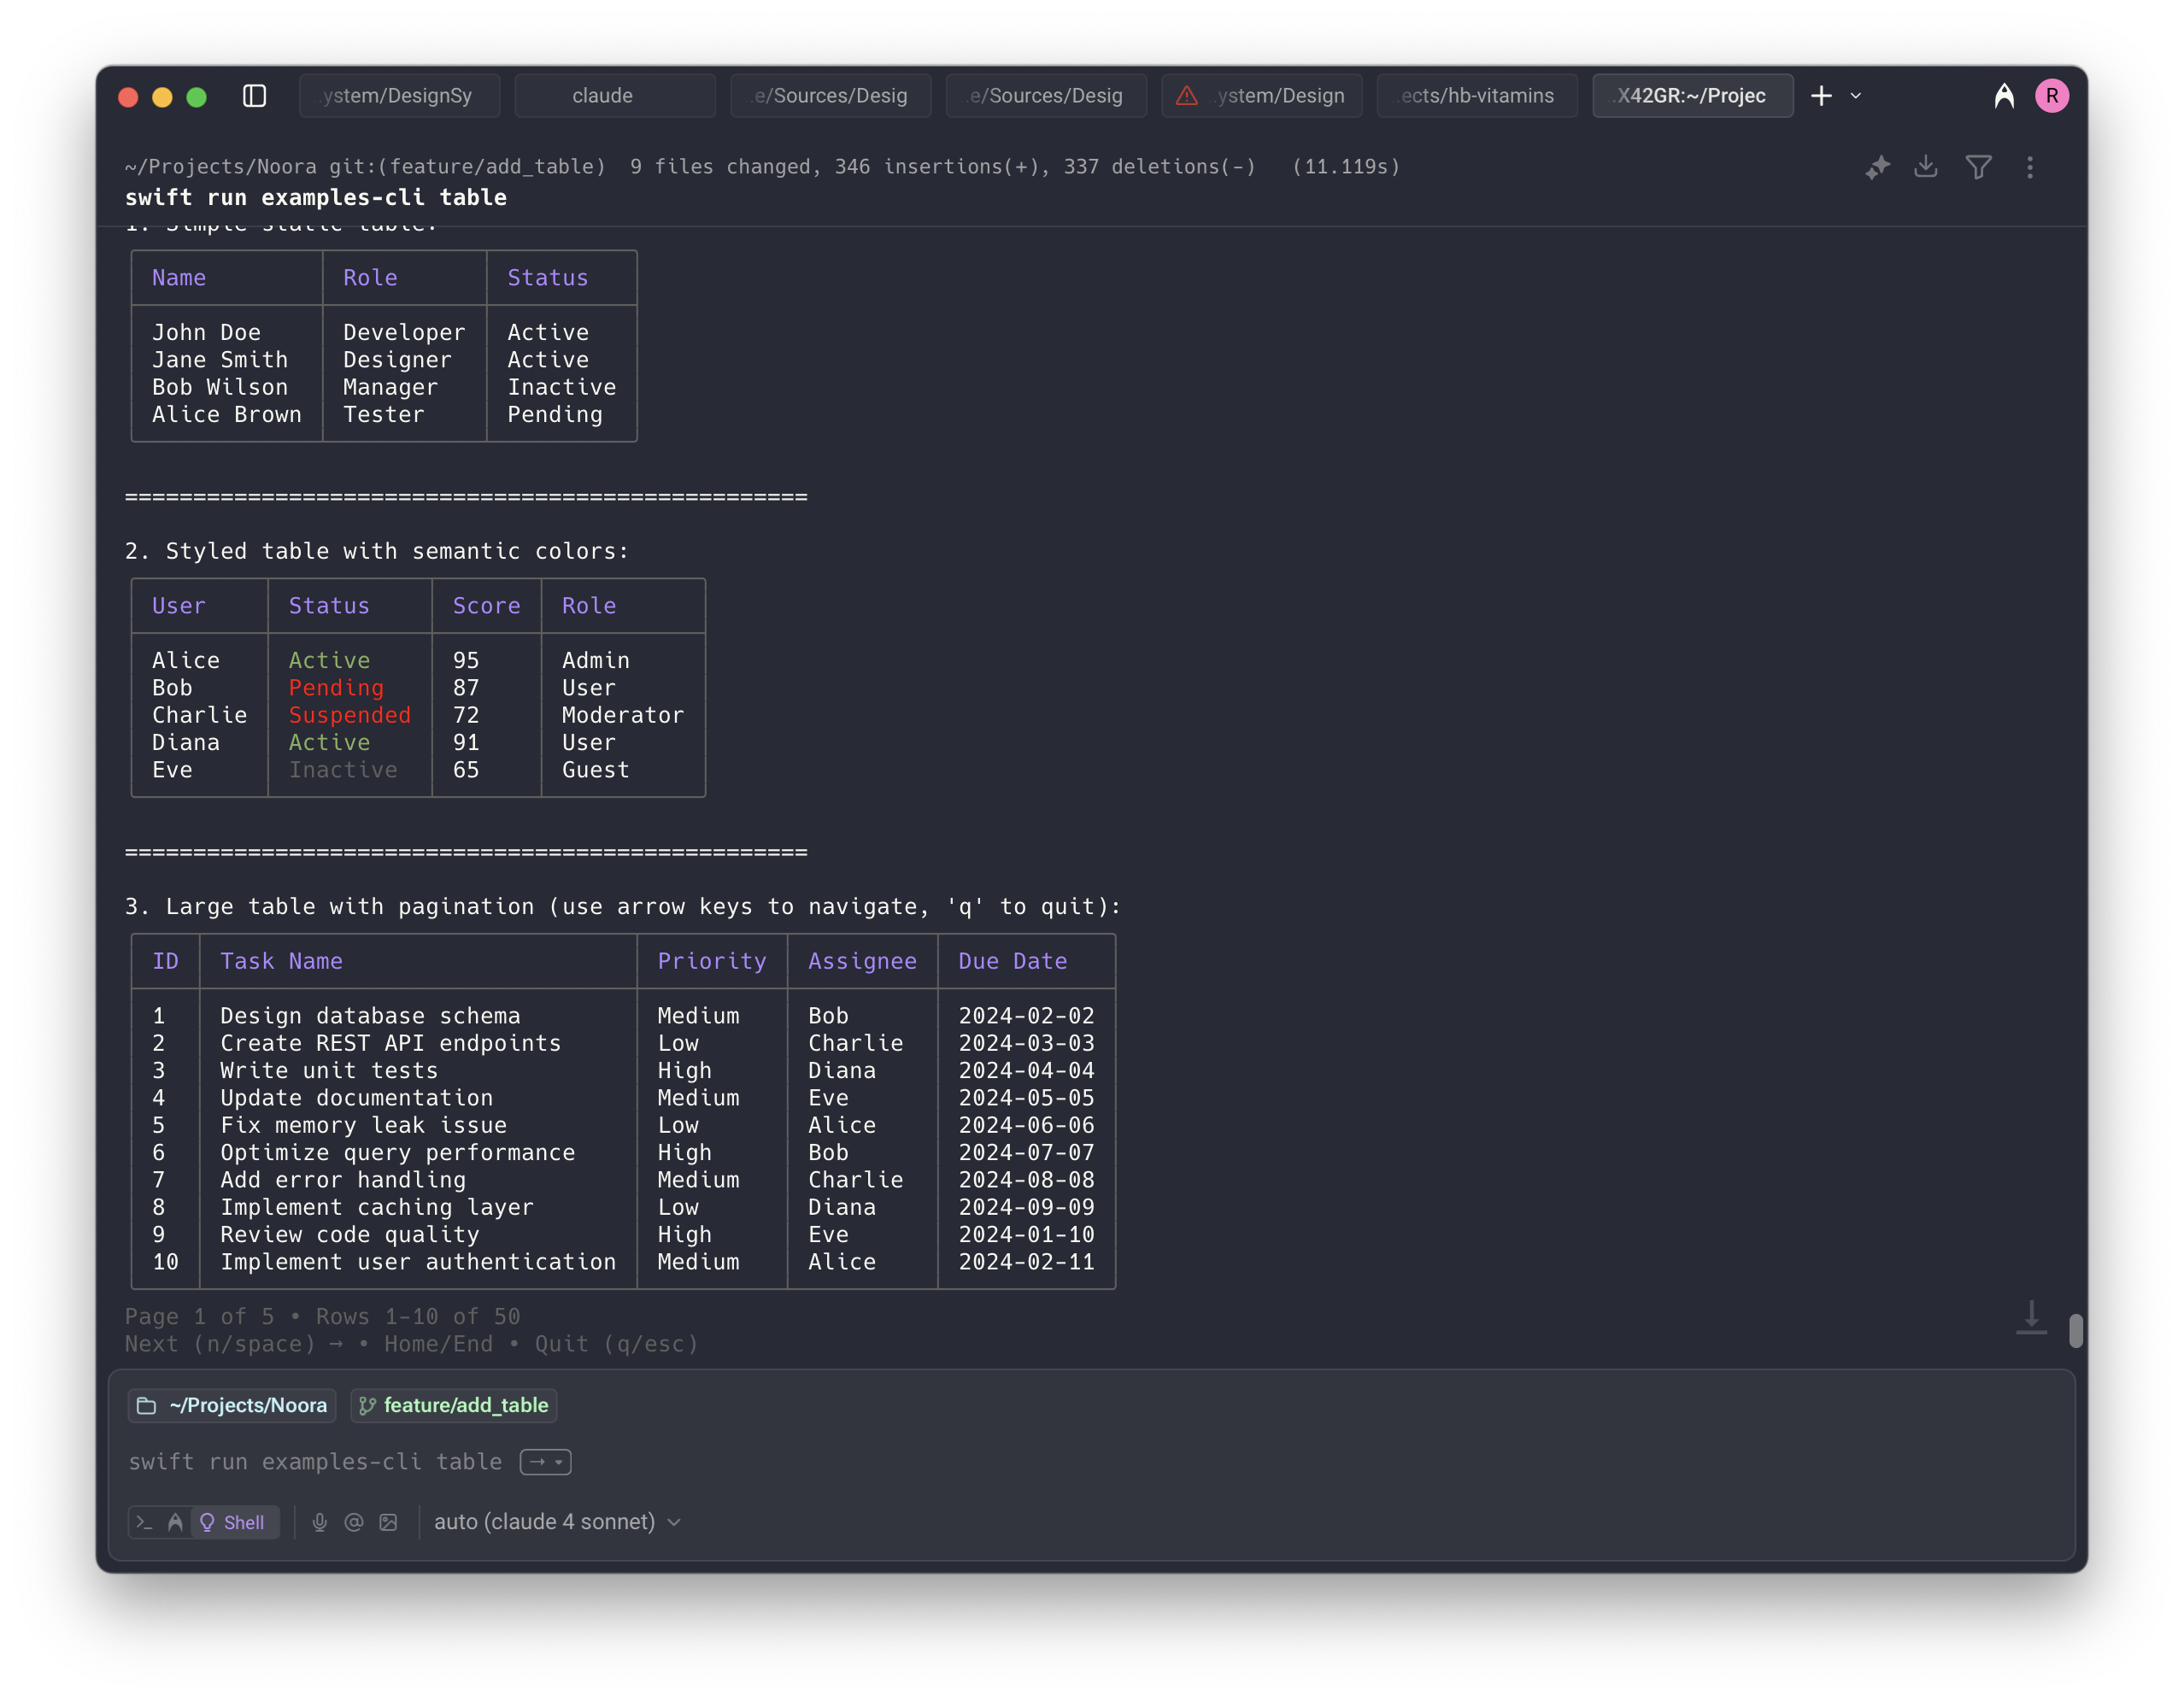
Task: Attach an image via the image icon
Action: click(389, 1522)
